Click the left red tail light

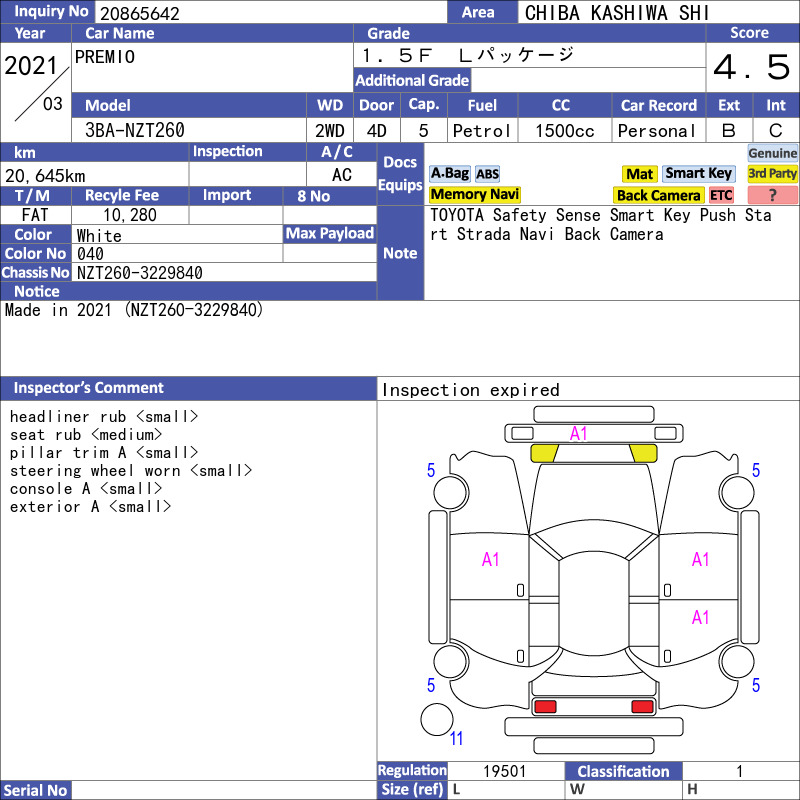pyautogui.click(x=545, y=707)
